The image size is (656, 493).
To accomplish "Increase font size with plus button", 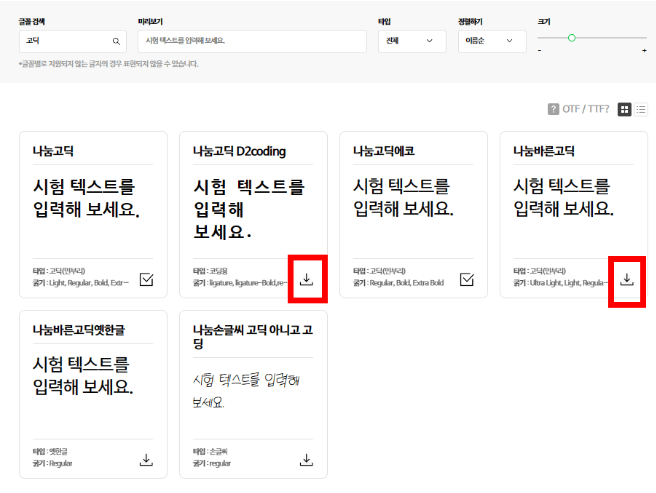I will click(644, 51).
